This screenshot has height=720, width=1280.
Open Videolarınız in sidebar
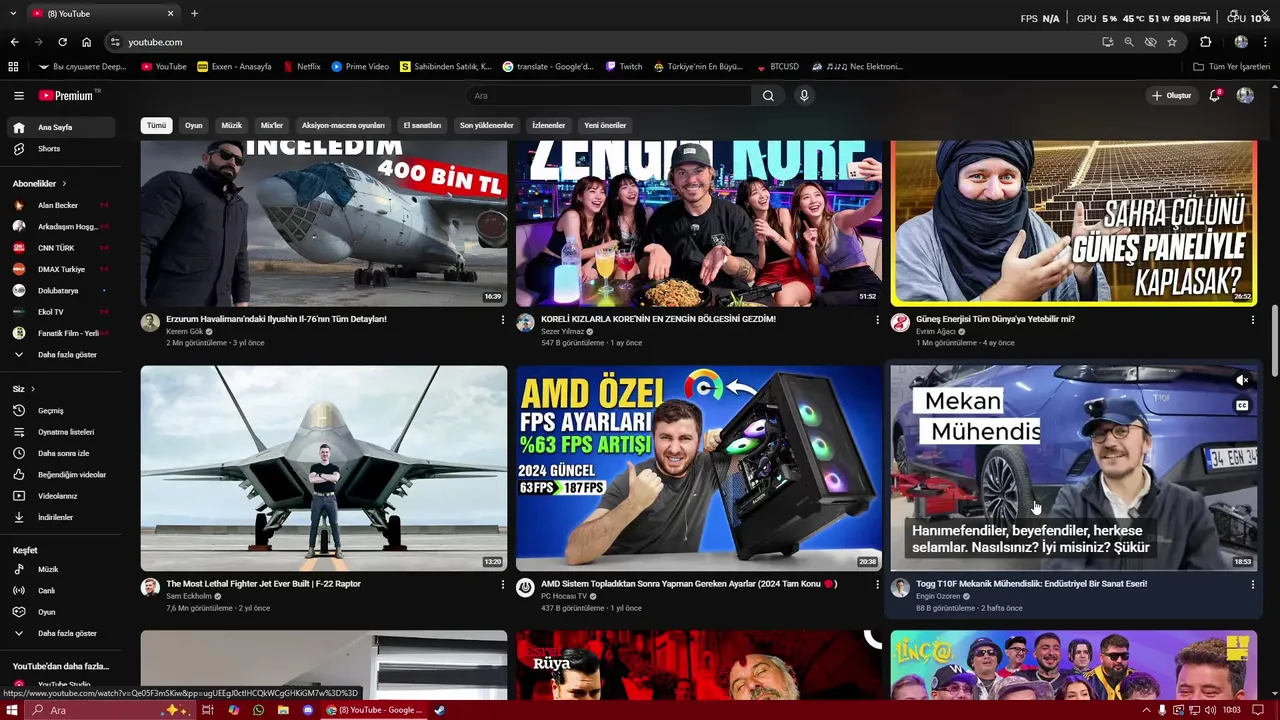click(x=63, y=496)
